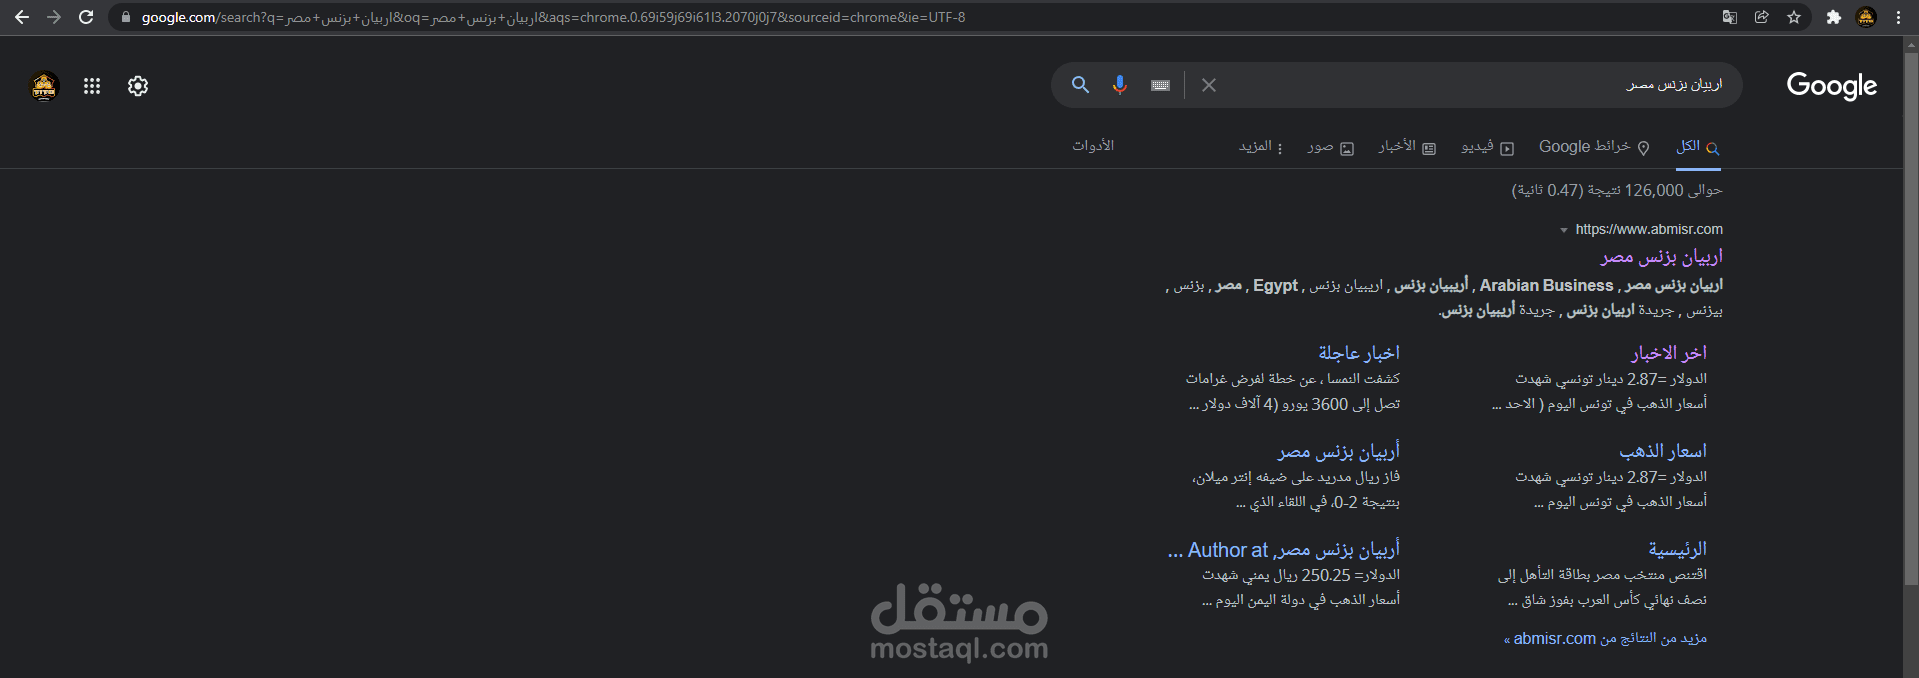
Task: Open the اخر الاخبار sitelink
Action: tap(1669, 353)
